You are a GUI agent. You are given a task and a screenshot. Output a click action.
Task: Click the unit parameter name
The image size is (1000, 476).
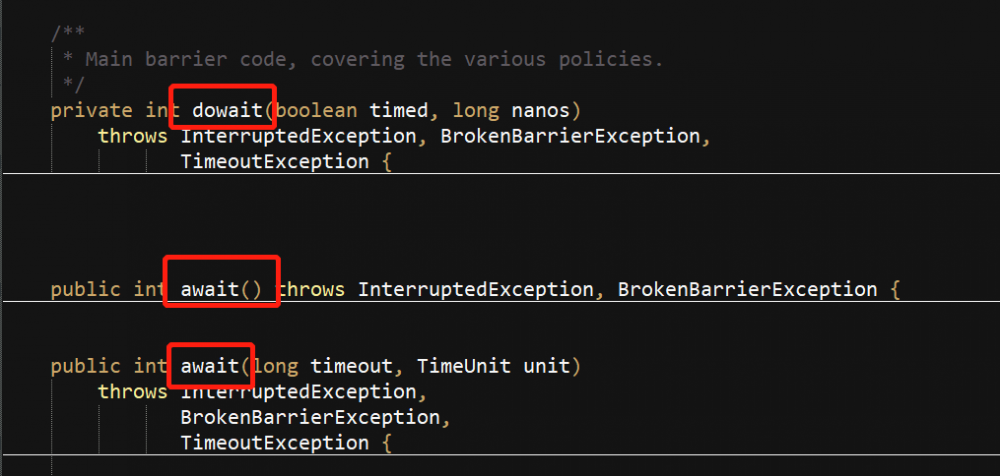pyautogui.click(x=546, y=366)
